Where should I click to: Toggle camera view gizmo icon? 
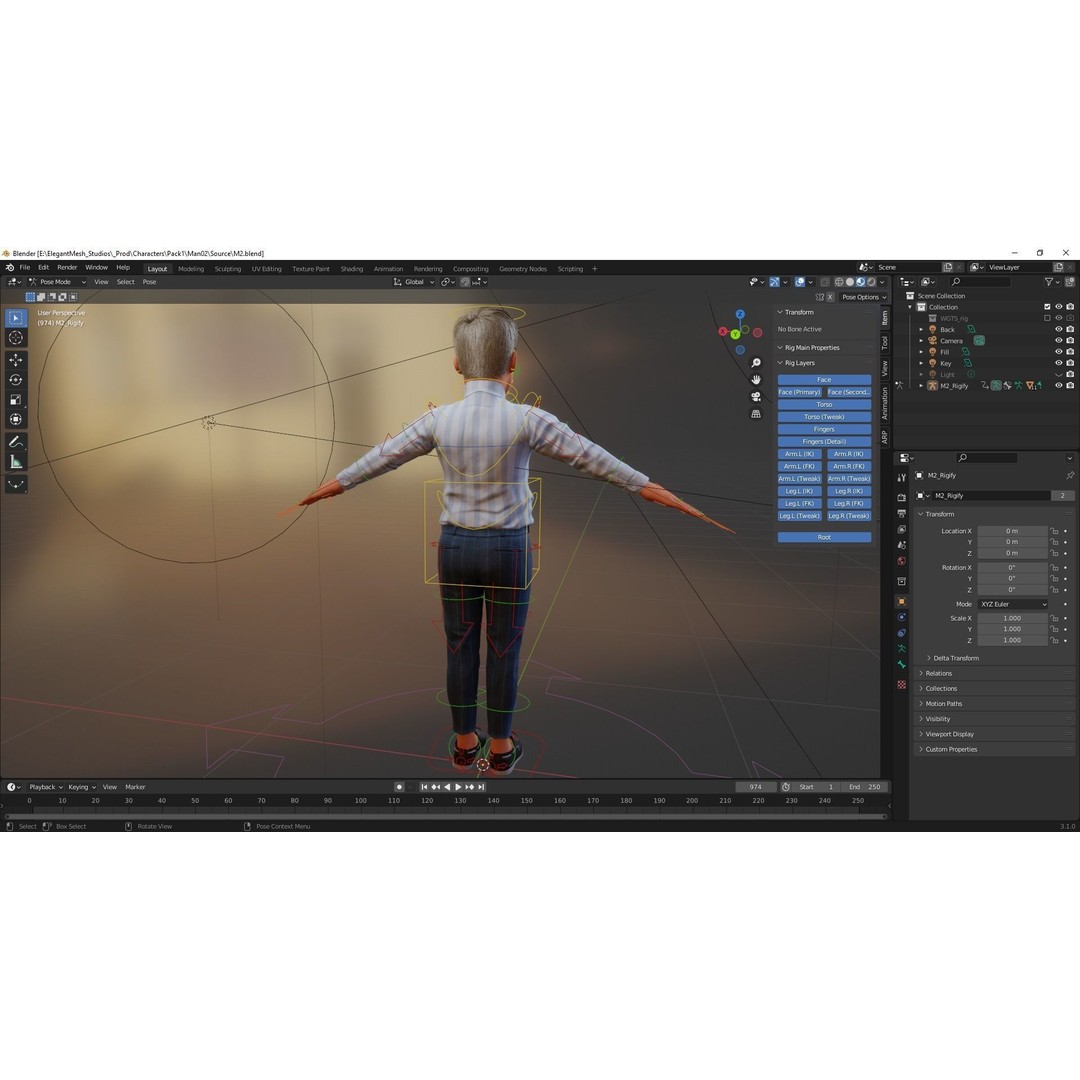point(756,397)
